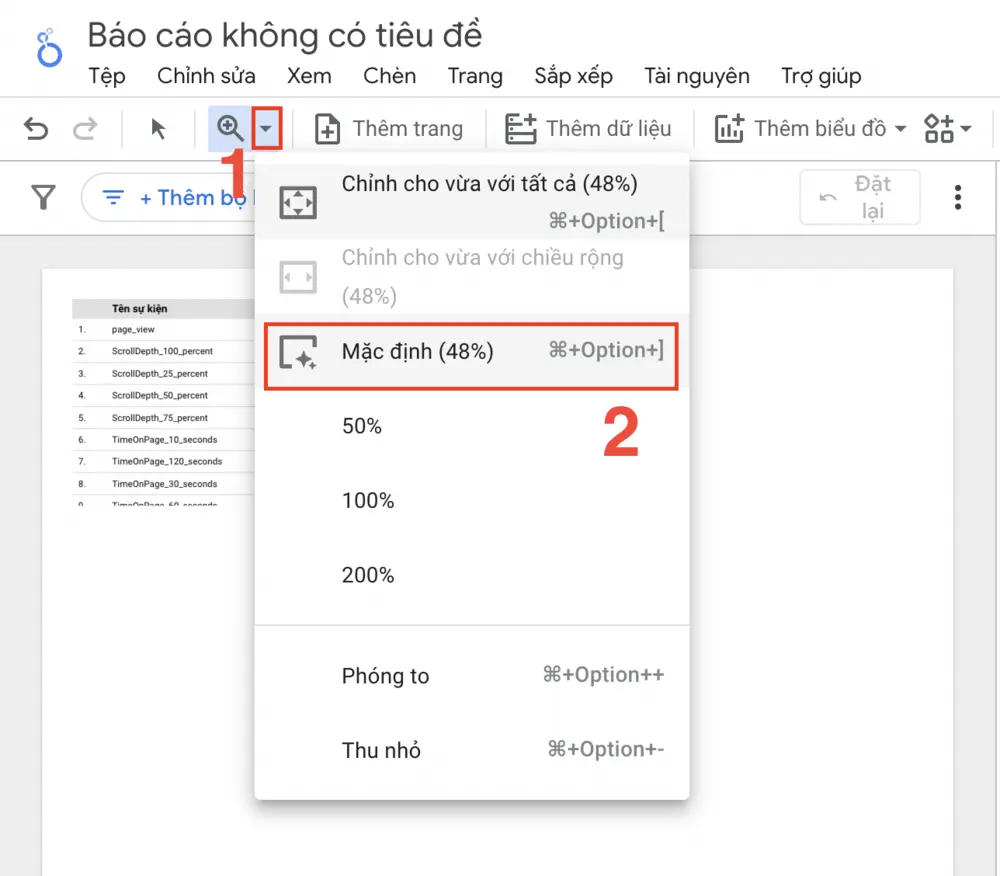Screen dimensions: 1000x876
Task: Open the three-dot more options menu
Action: [957, 198]
